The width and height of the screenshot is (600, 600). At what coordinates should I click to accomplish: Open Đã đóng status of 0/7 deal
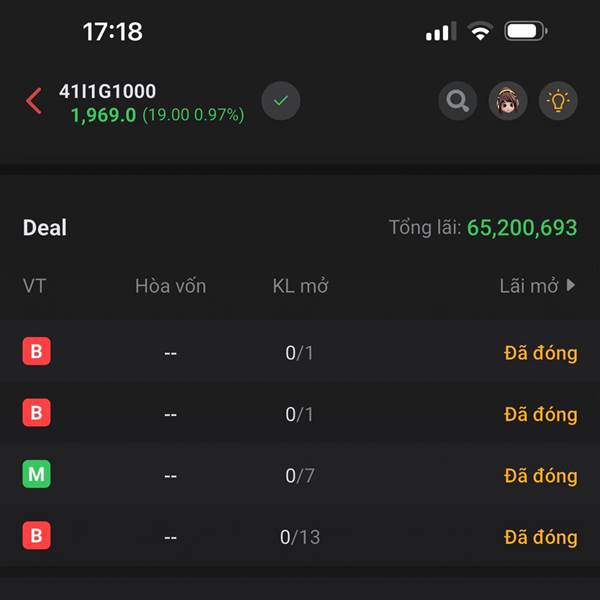(x=540, y=476)
